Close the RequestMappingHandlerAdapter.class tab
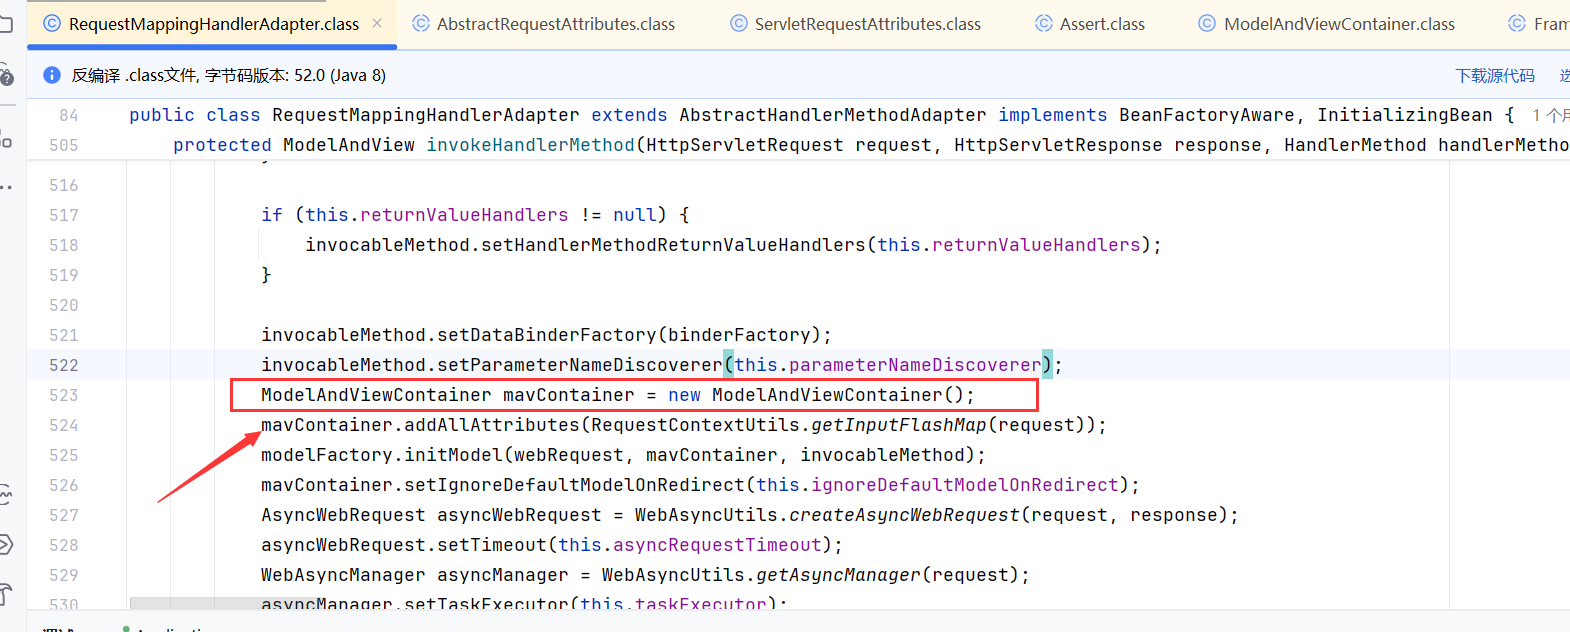Screen dimensions: 1570x632 coord(377,23)
